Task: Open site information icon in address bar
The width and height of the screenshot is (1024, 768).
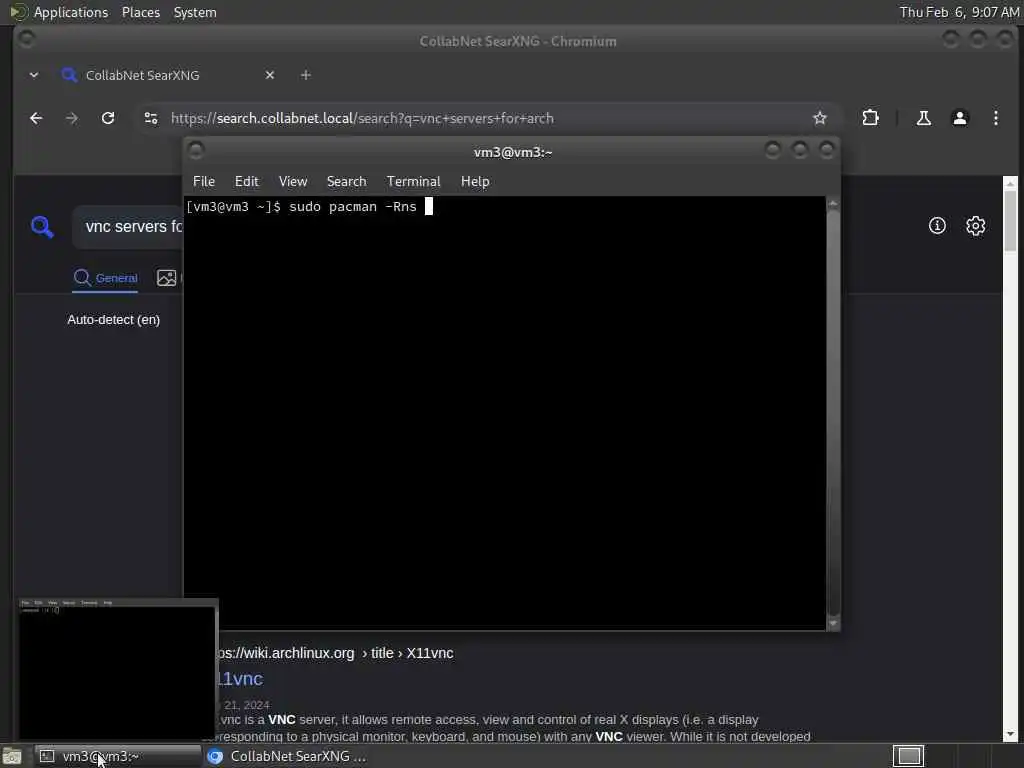Action: (151, 118)
